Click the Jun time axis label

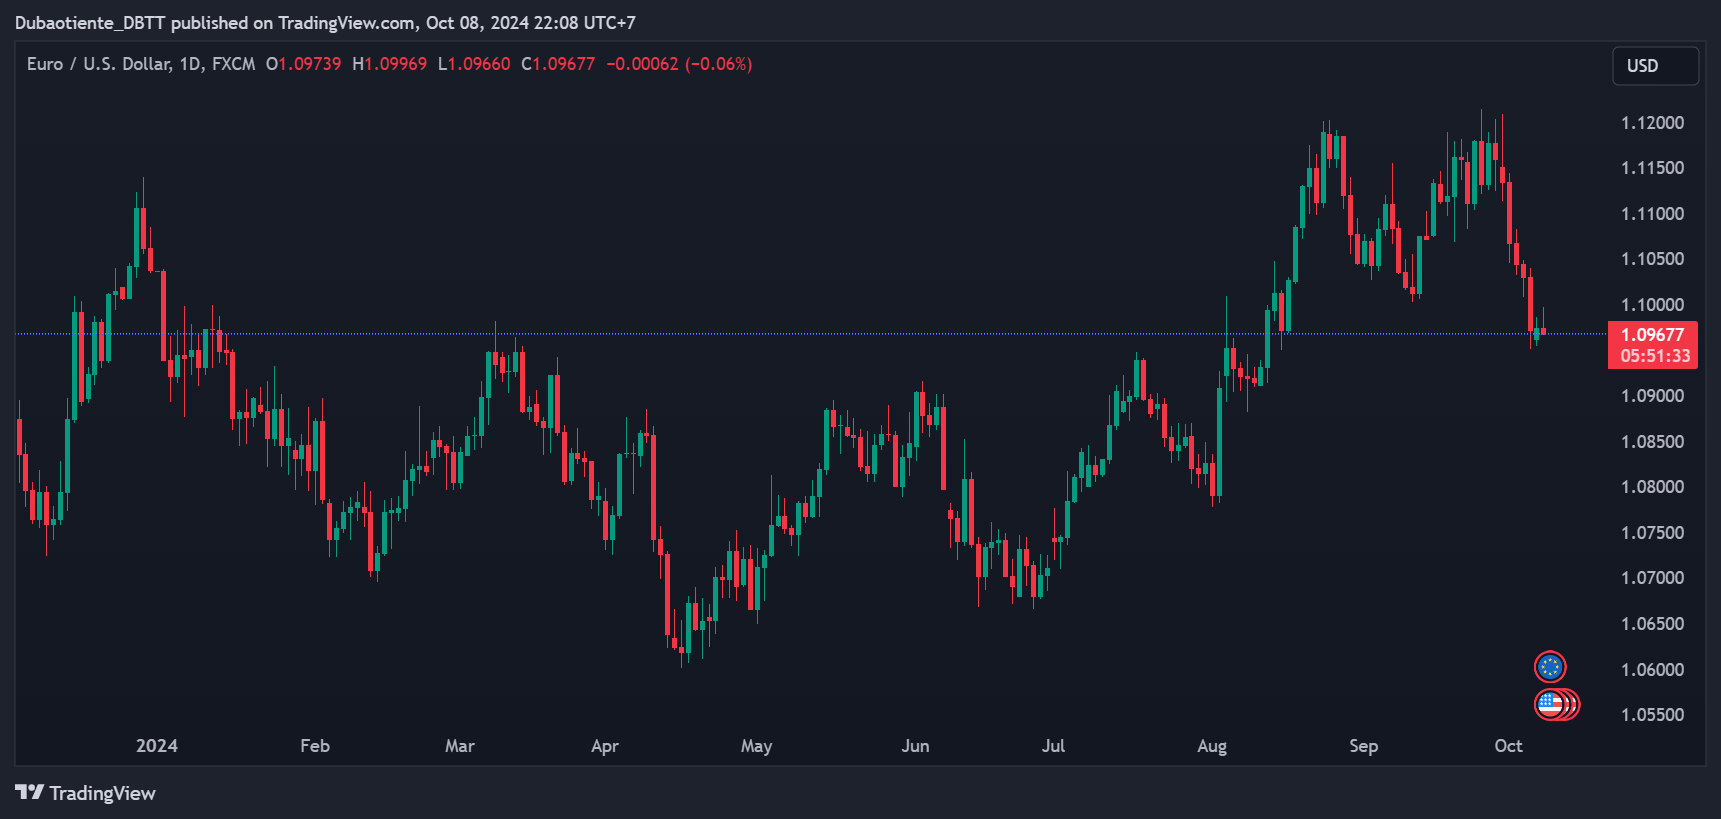point(915,746)
